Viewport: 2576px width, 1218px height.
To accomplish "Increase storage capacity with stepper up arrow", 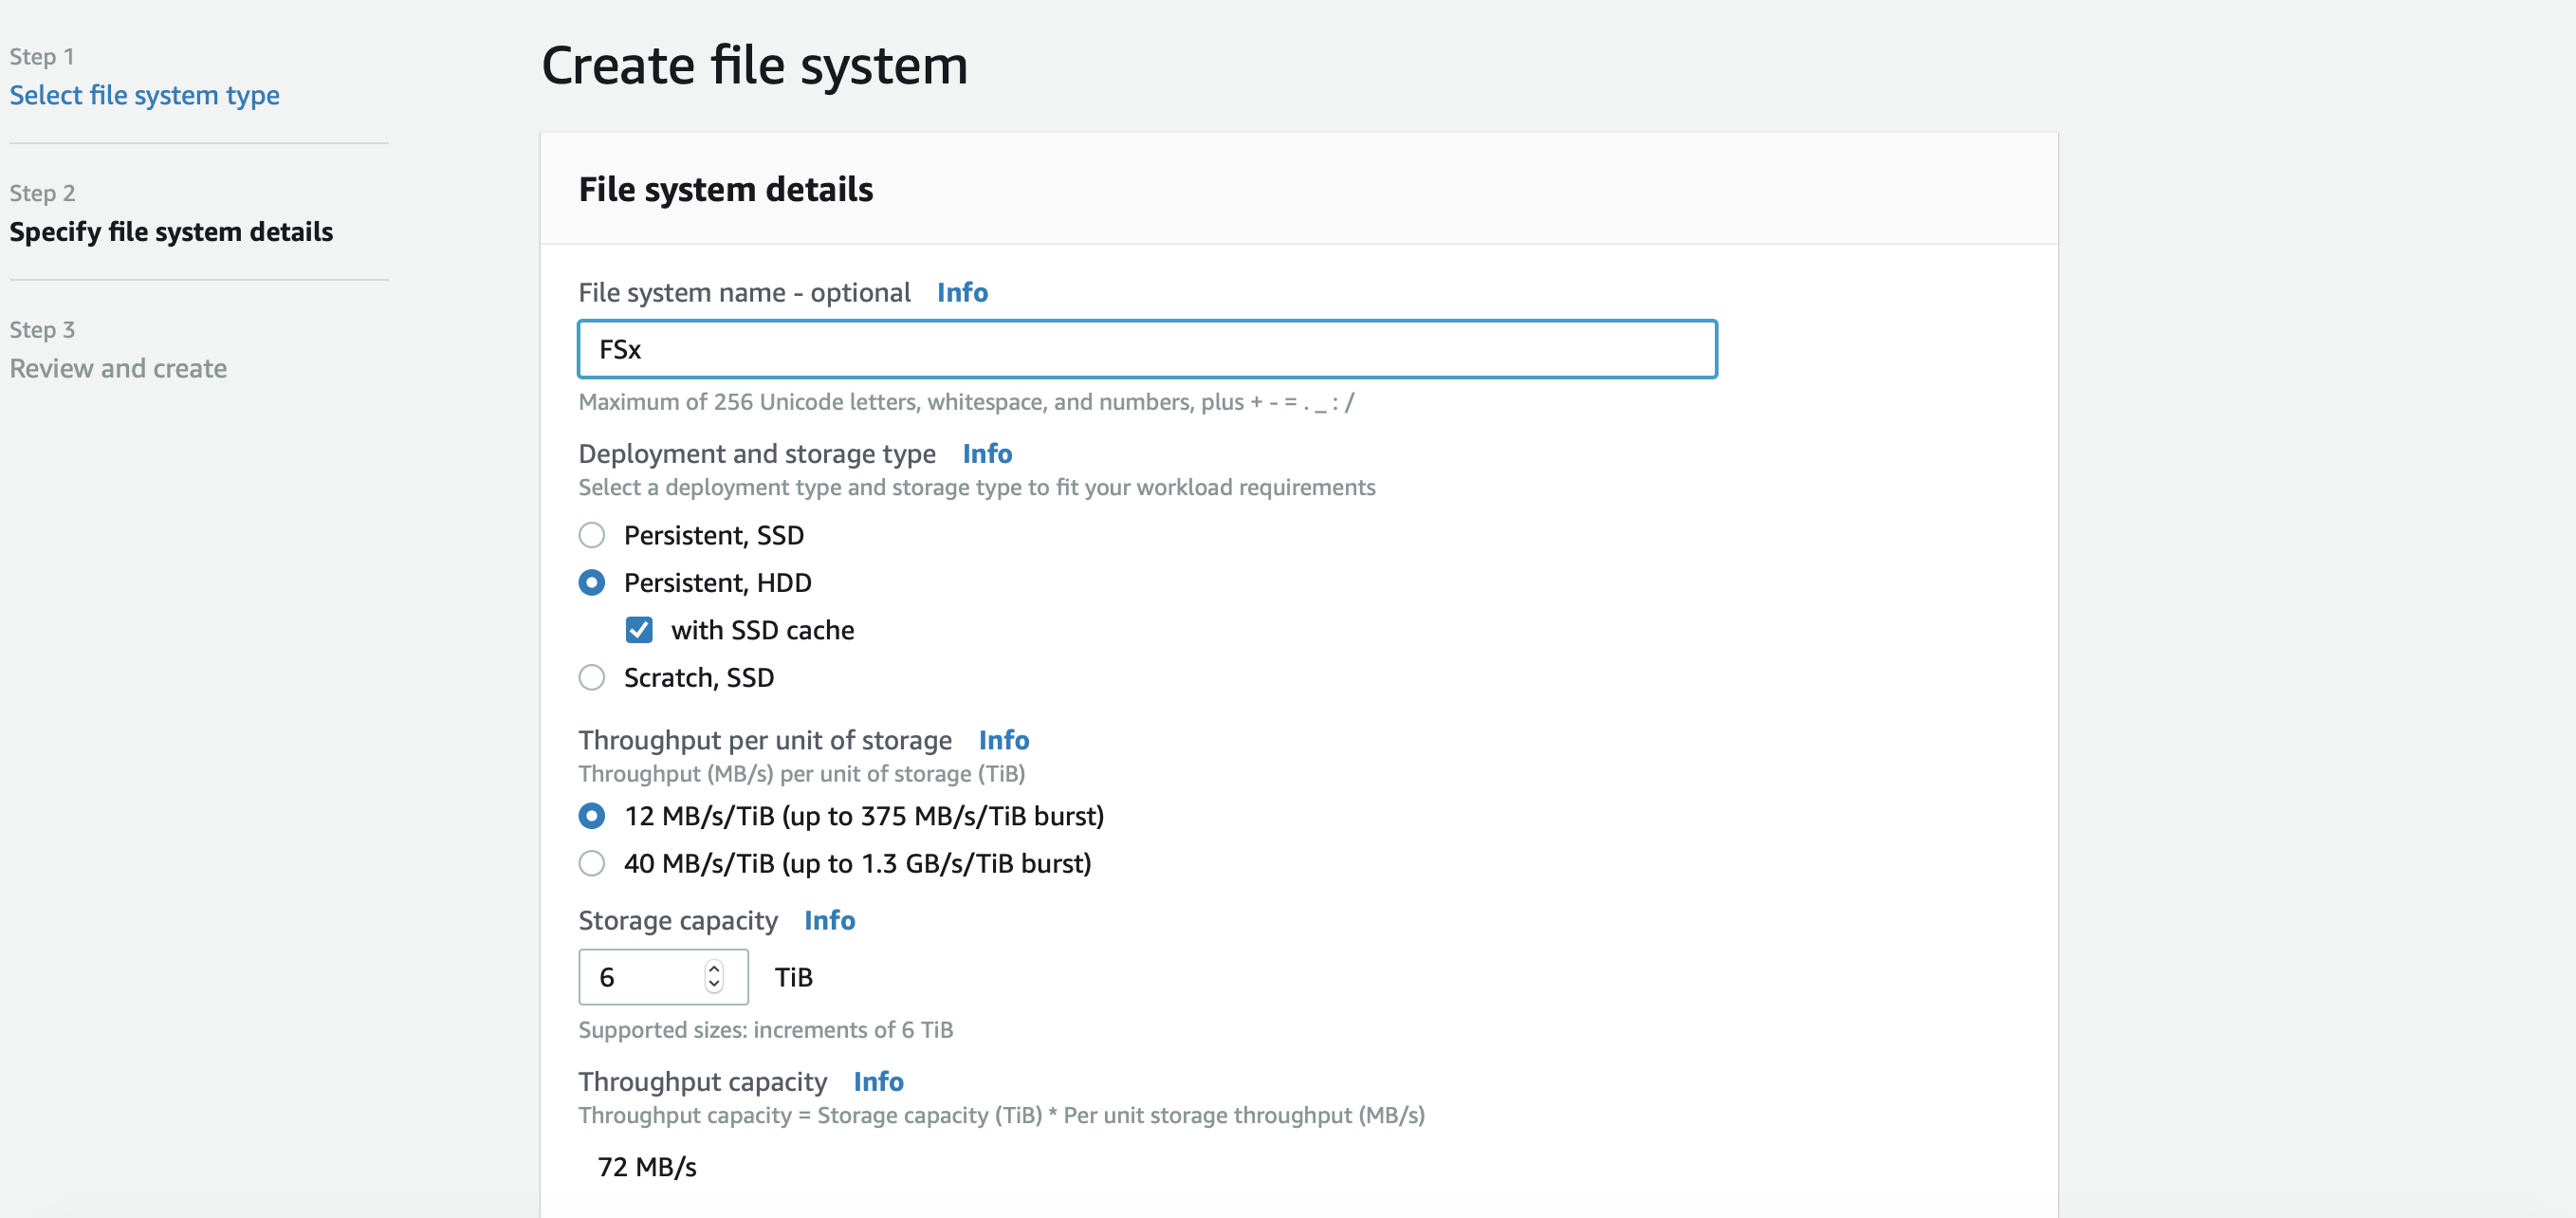I will coord(714,968).
